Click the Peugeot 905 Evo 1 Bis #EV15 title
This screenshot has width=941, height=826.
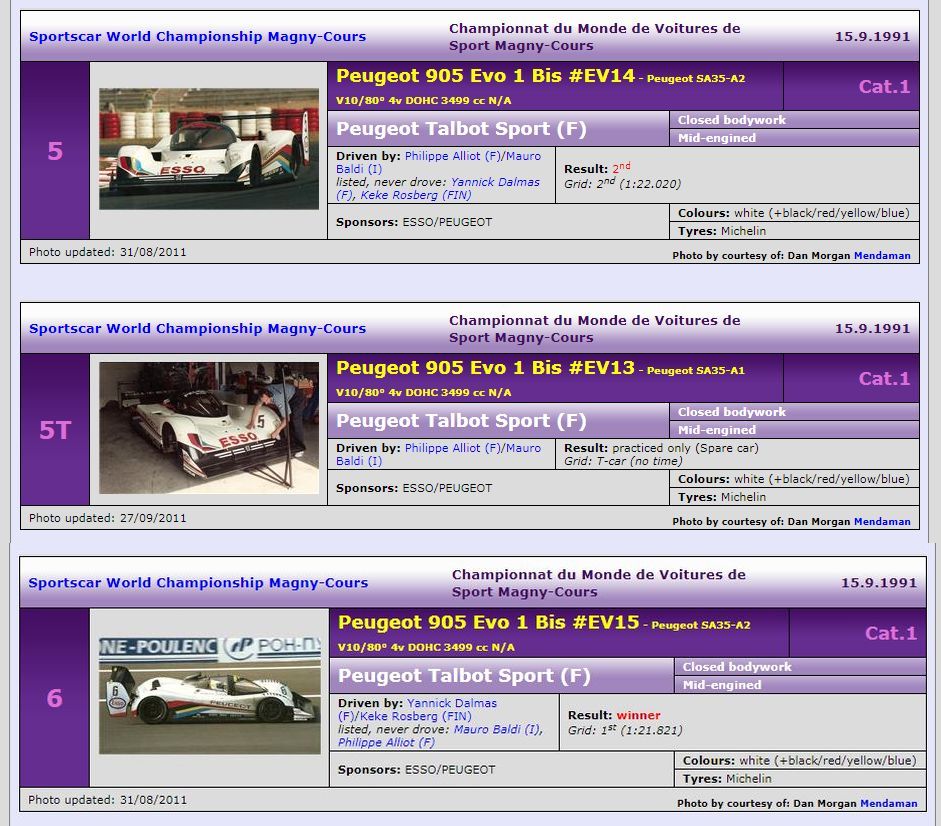point(488,622)
